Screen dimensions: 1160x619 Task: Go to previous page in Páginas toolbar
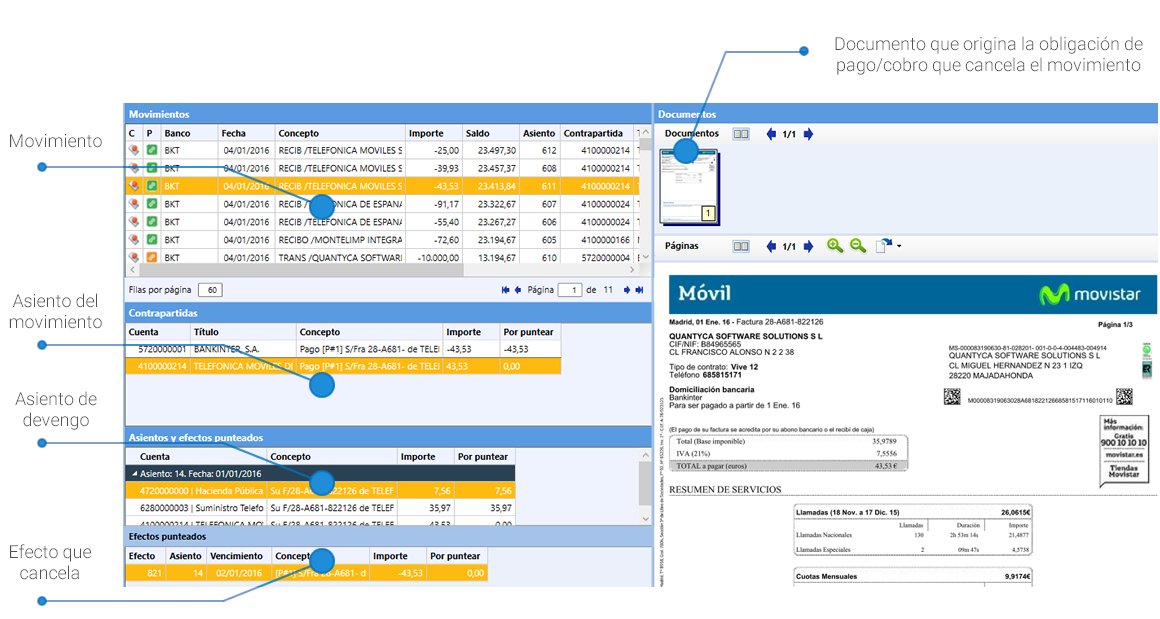point(771,246)
